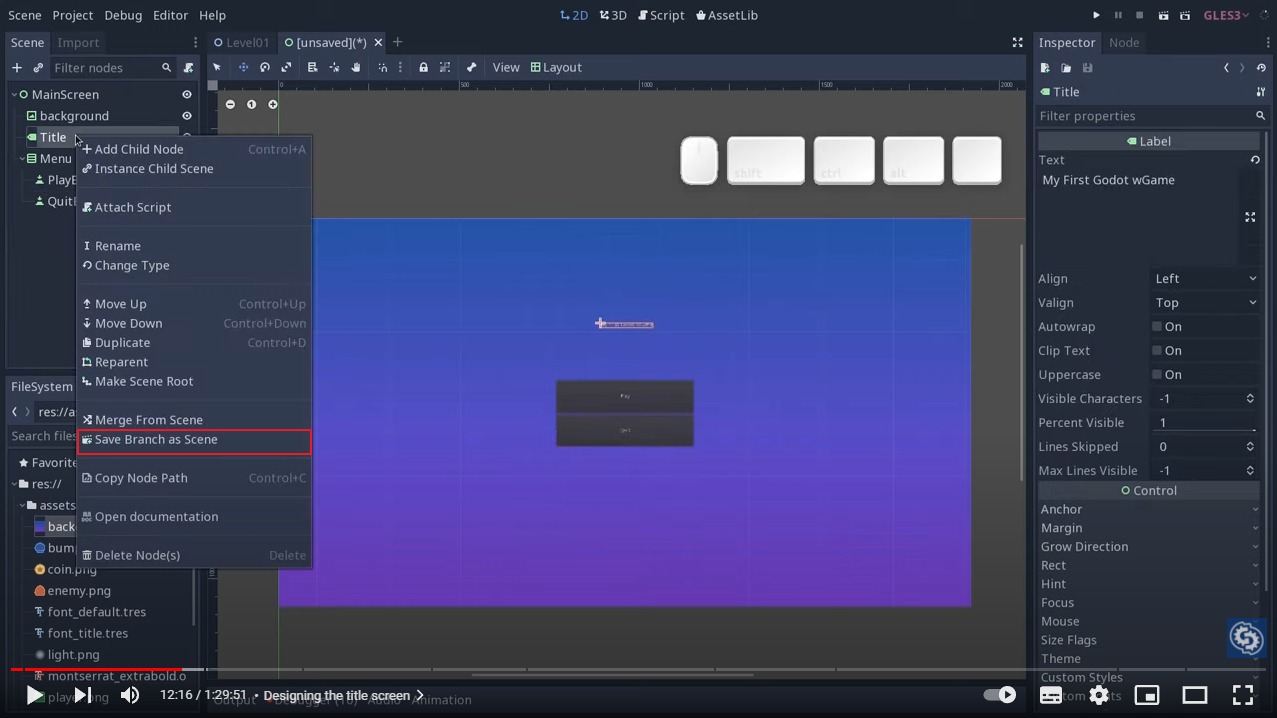The image size is (1277, 718).
Task: Click the change pivot tool icon
Action: click(334, 67)
